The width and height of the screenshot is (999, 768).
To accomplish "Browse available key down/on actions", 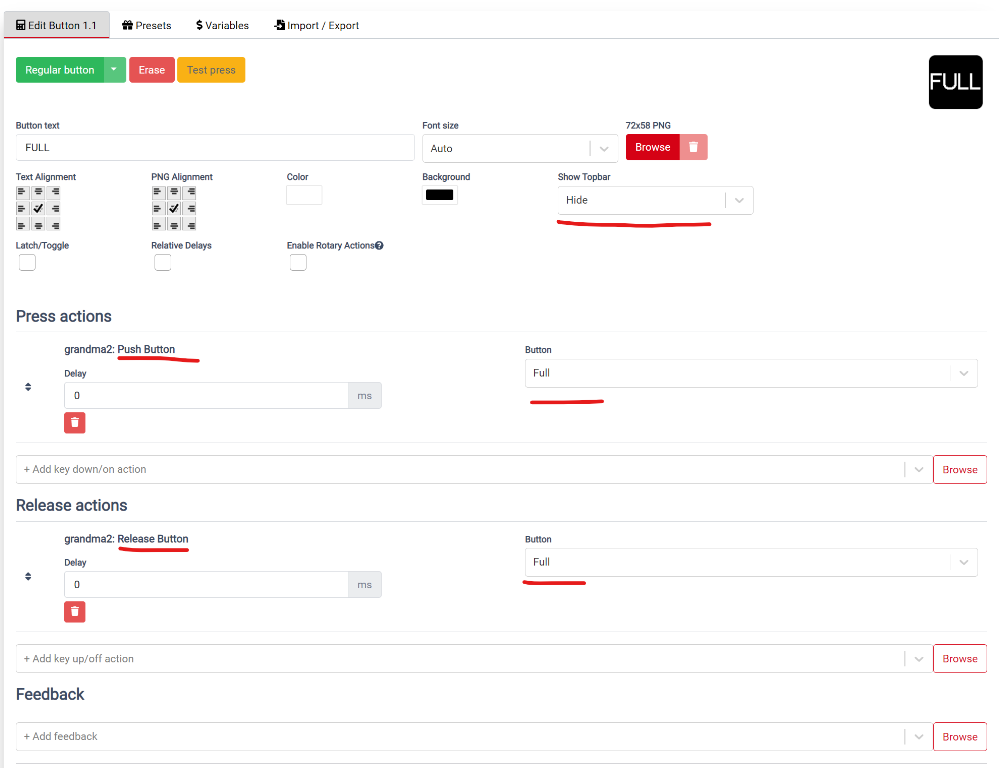I will click(x=959, y=470).
